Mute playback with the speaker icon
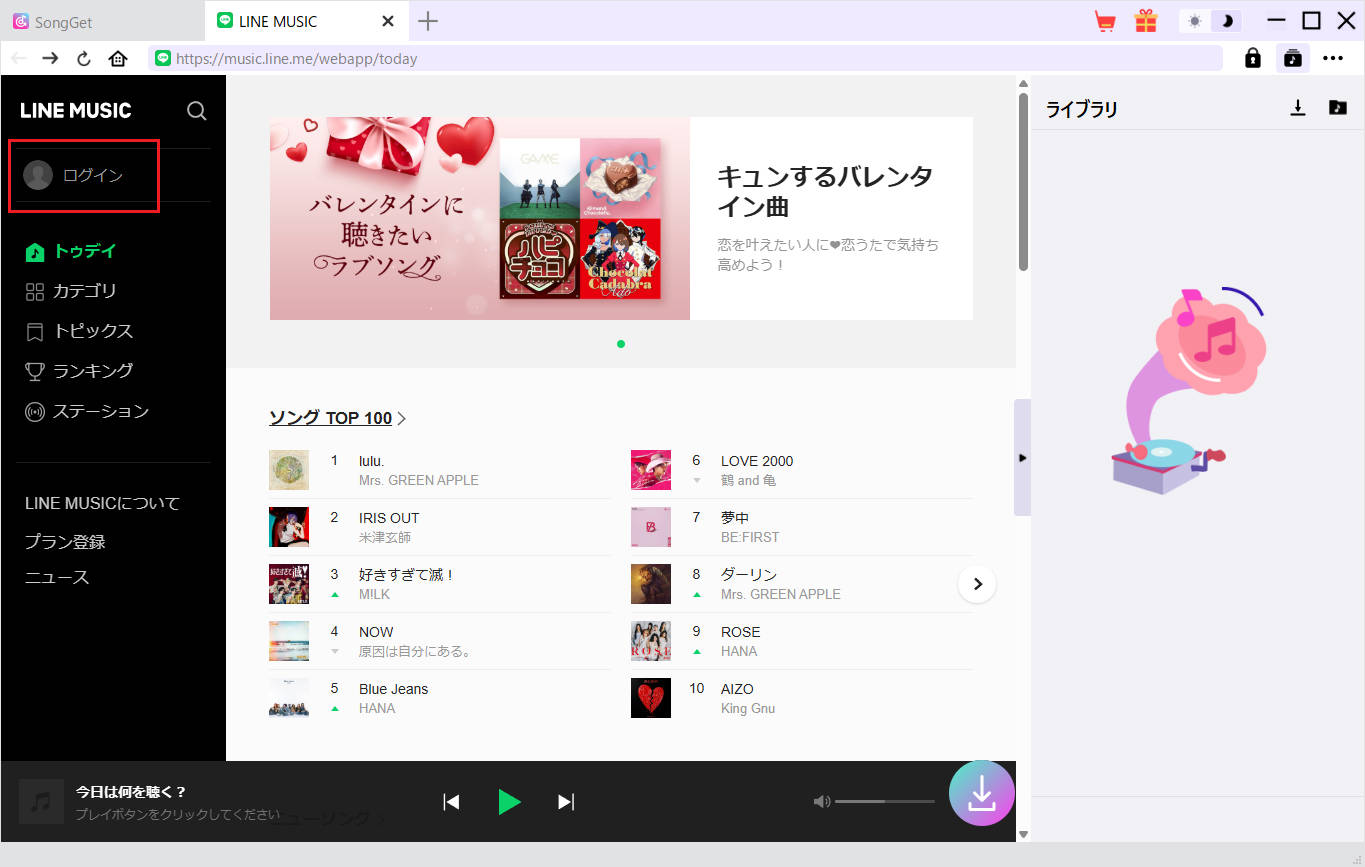The width and height of the screenshot is (1365, 867). pyautogui.click(x=822, y=800)
